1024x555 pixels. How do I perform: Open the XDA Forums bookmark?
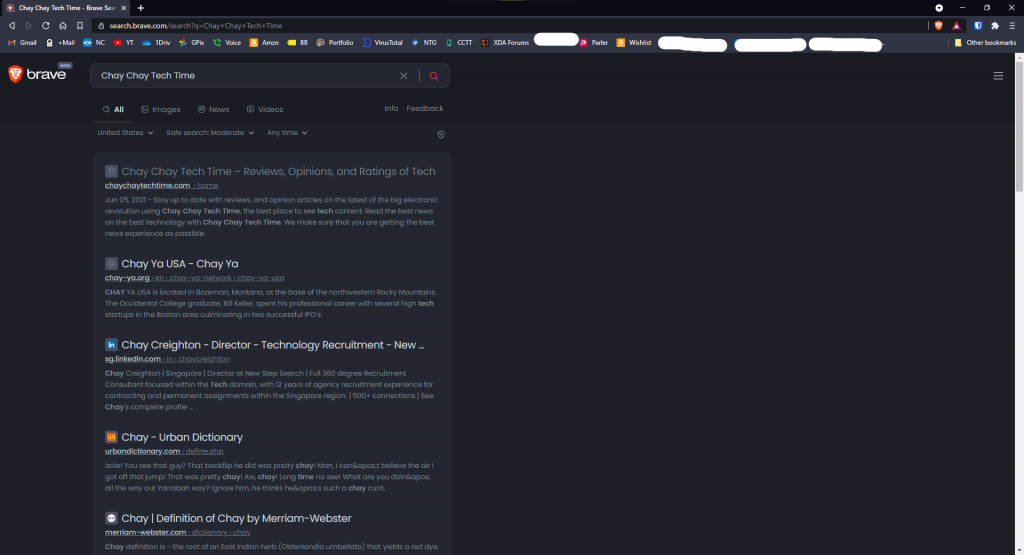pos(505,42)
